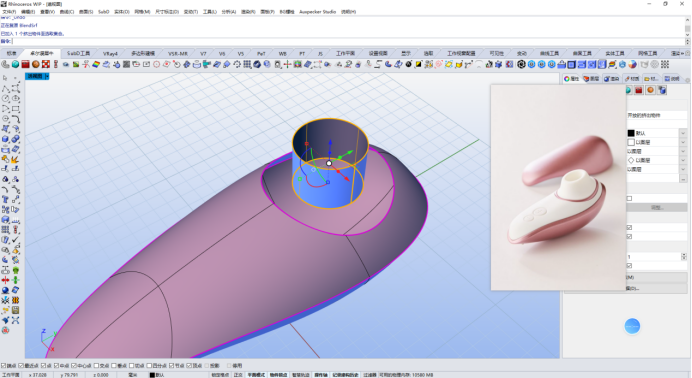This screenshot has height=378, width=692.
Task: Click the blue cube icon in properties panel
Action: (x=662, y=90)
